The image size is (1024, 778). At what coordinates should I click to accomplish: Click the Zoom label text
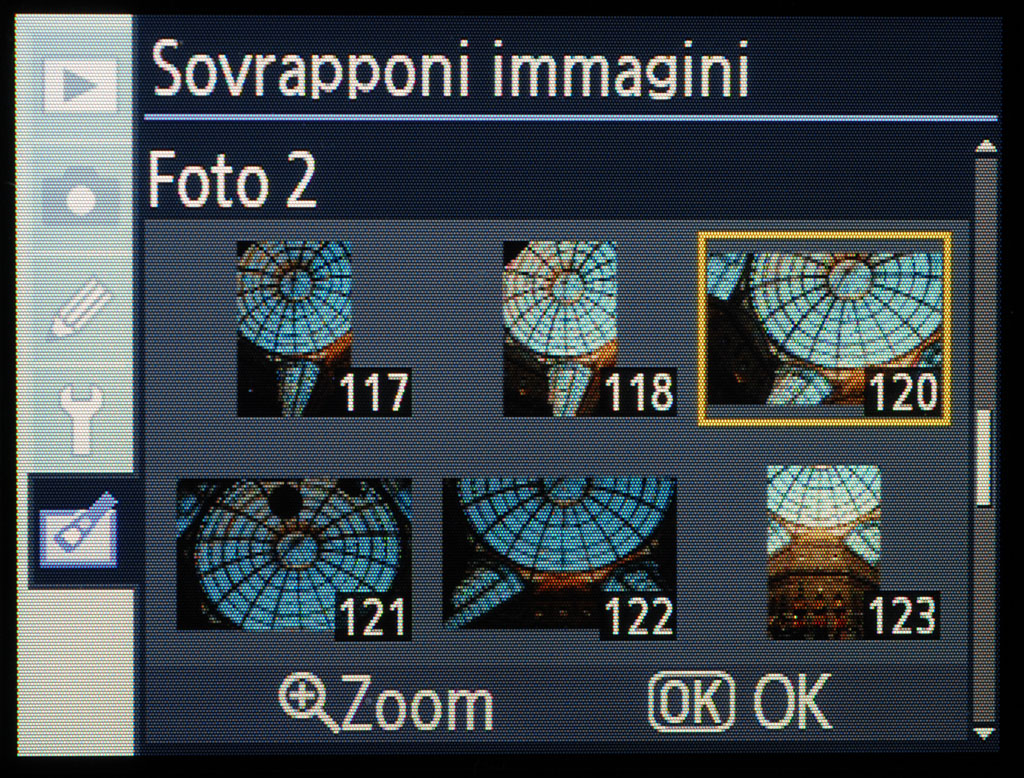point(417,704)
